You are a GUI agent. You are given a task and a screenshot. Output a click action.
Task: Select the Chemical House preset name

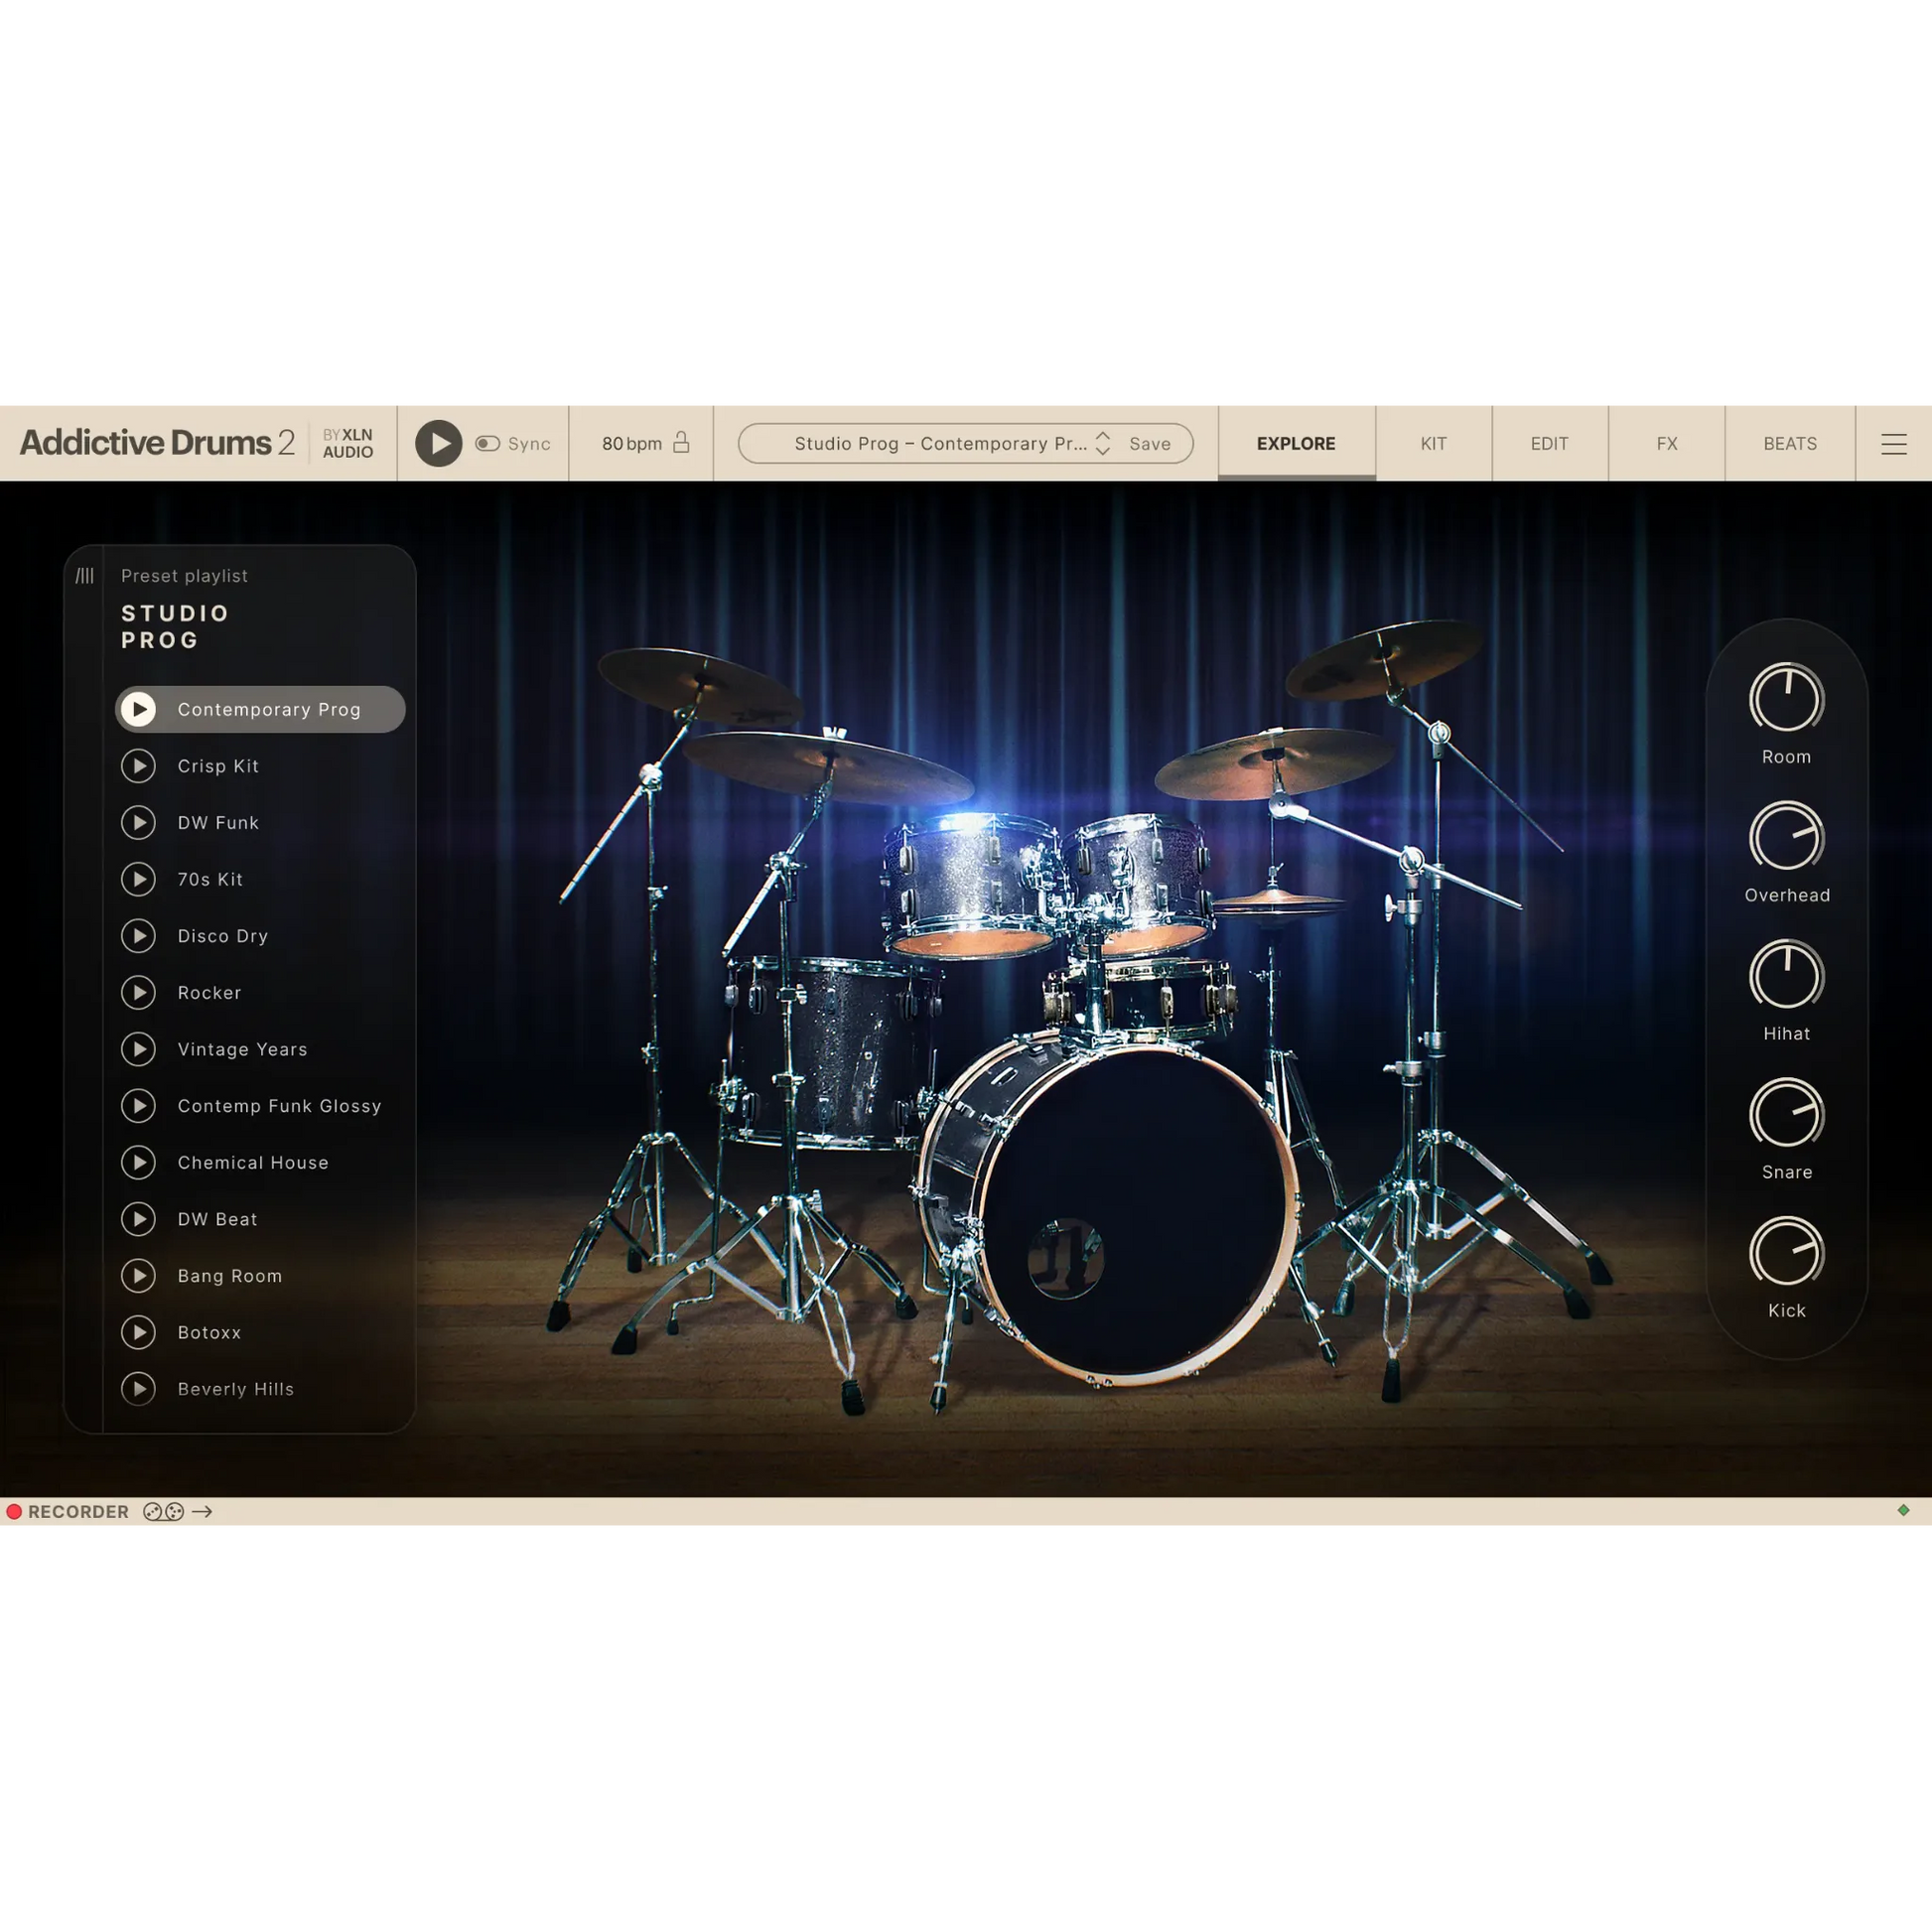click(253, 1163)
